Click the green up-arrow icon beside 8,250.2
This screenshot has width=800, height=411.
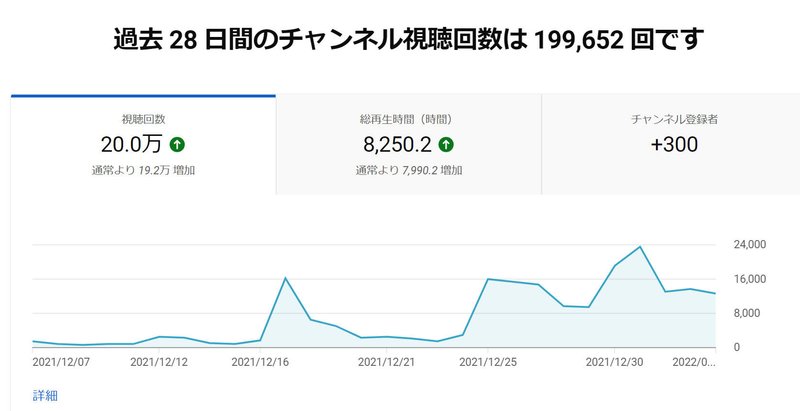click(x=446, y=145)
